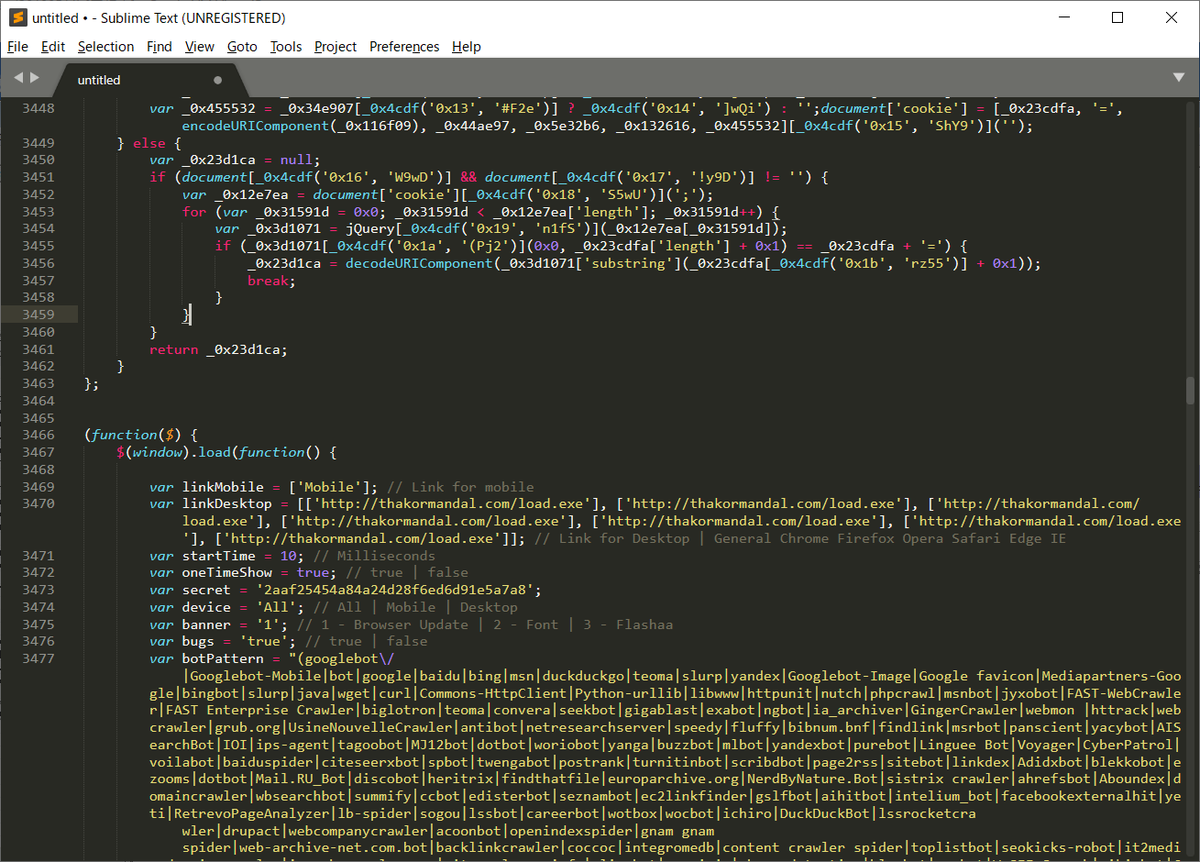Click 'var linkDesktop' variable name
The width and height of the screenshot is (1200, 862).
[x=227, y=504]
